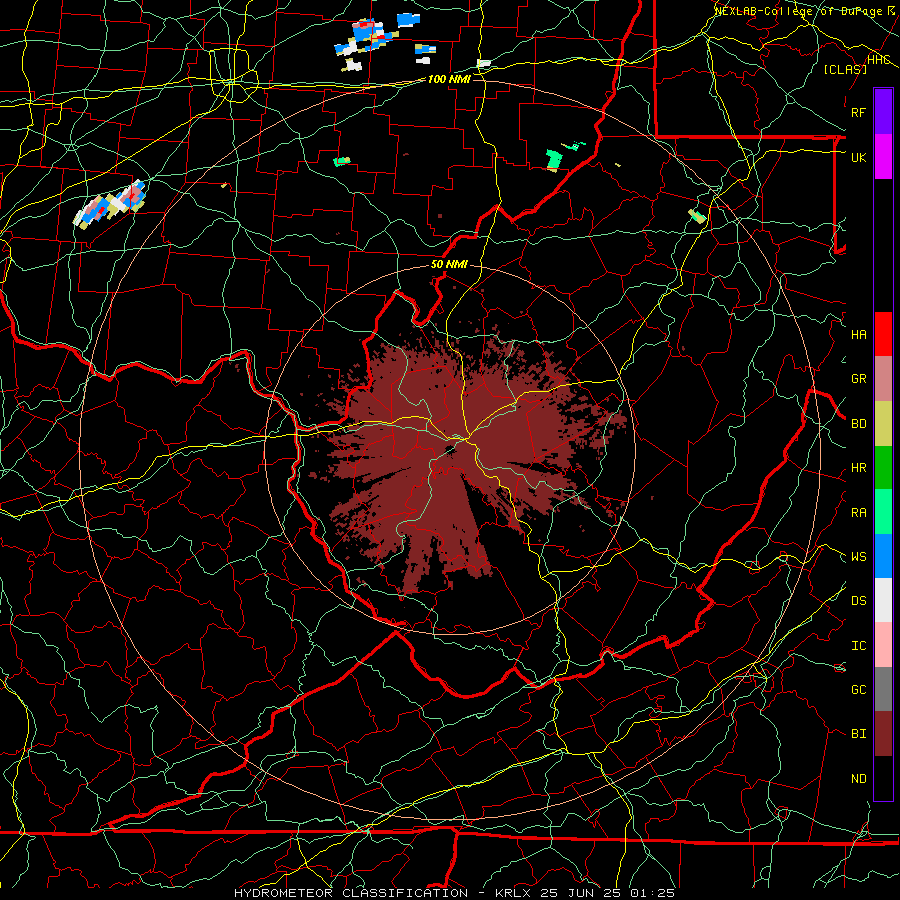Viewport: 900px width, 900px height.
Task: Click the DS legend label
Action: pyautogui.click(x=858, y=601)
